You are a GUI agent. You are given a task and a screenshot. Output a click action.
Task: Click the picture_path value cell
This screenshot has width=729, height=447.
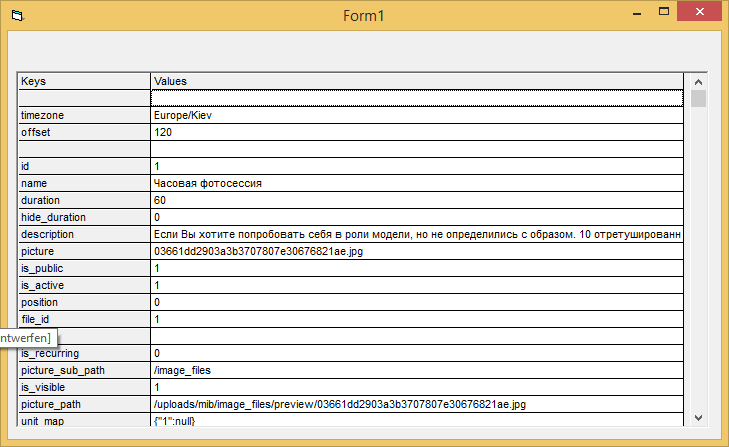coord(416,404)
